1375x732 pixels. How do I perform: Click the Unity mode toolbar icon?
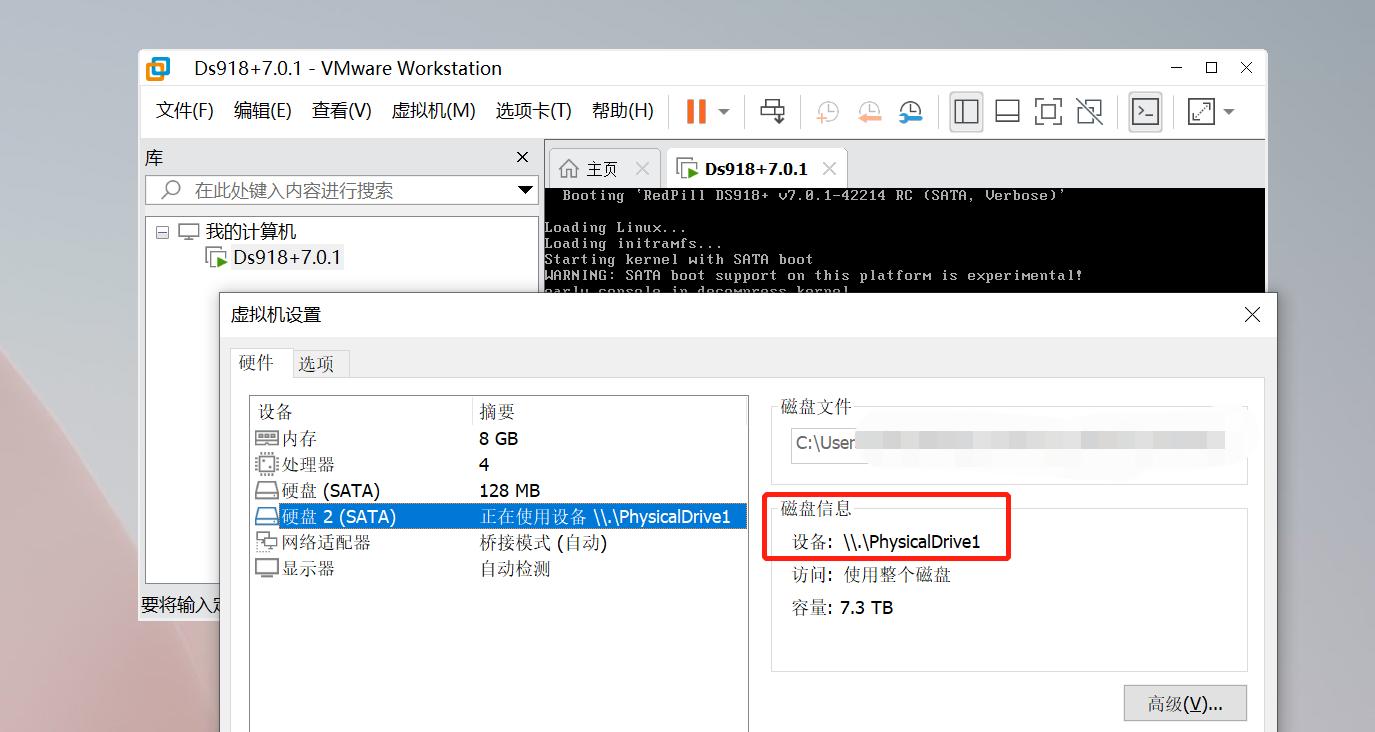[x=1089, y=111]
